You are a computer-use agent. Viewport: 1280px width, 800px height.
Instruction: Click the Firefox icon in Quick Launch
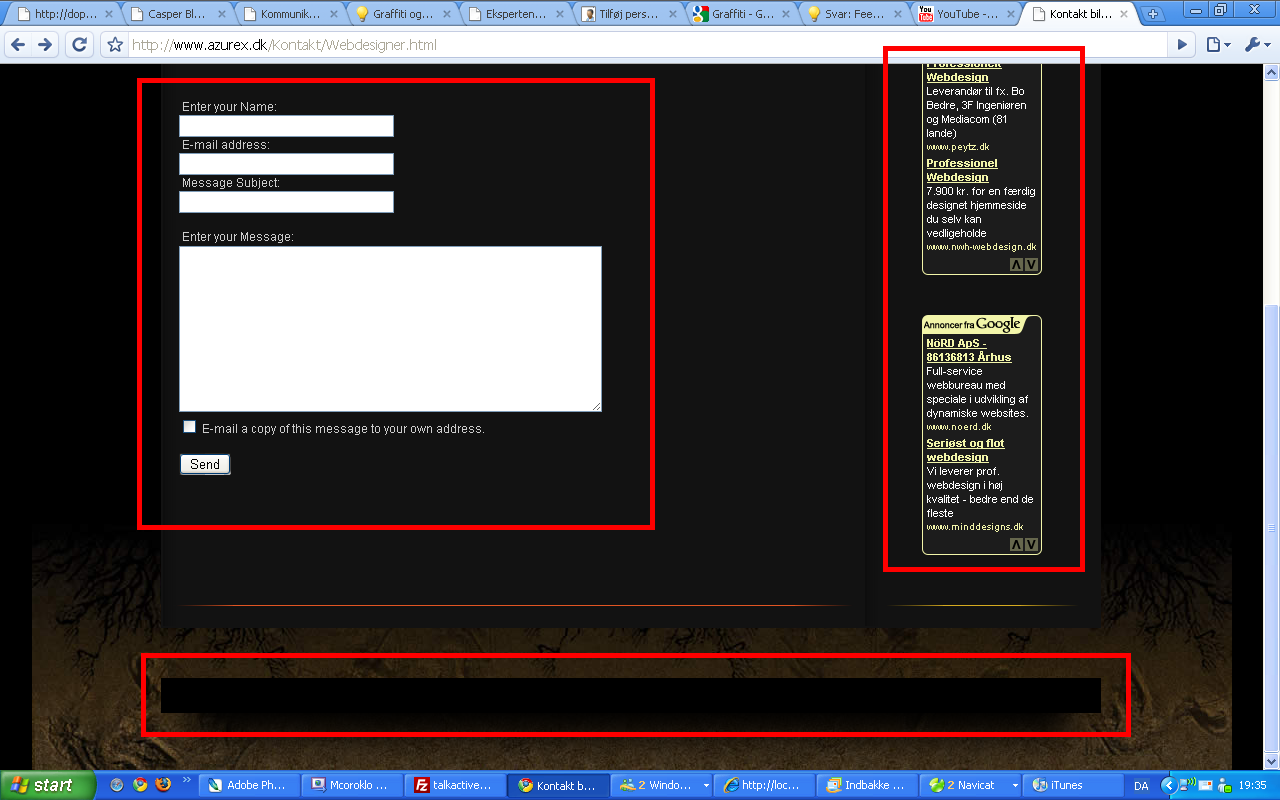pos(163,785)
